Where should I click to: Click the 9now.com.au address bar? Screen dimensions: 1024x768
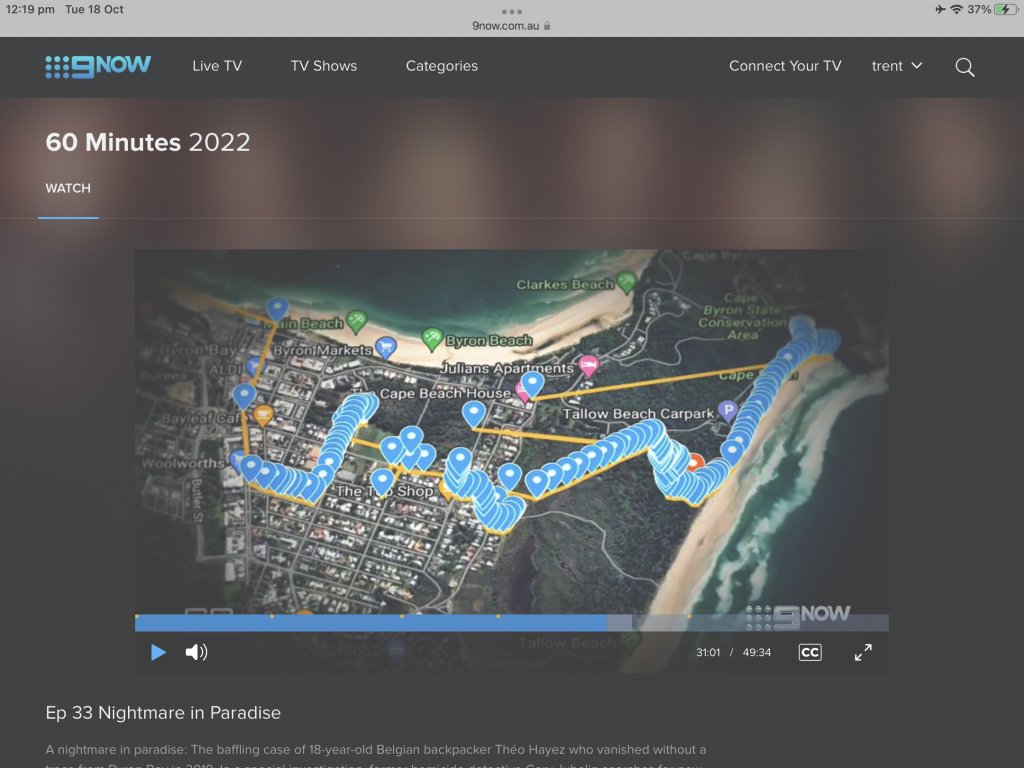[511, 26]
